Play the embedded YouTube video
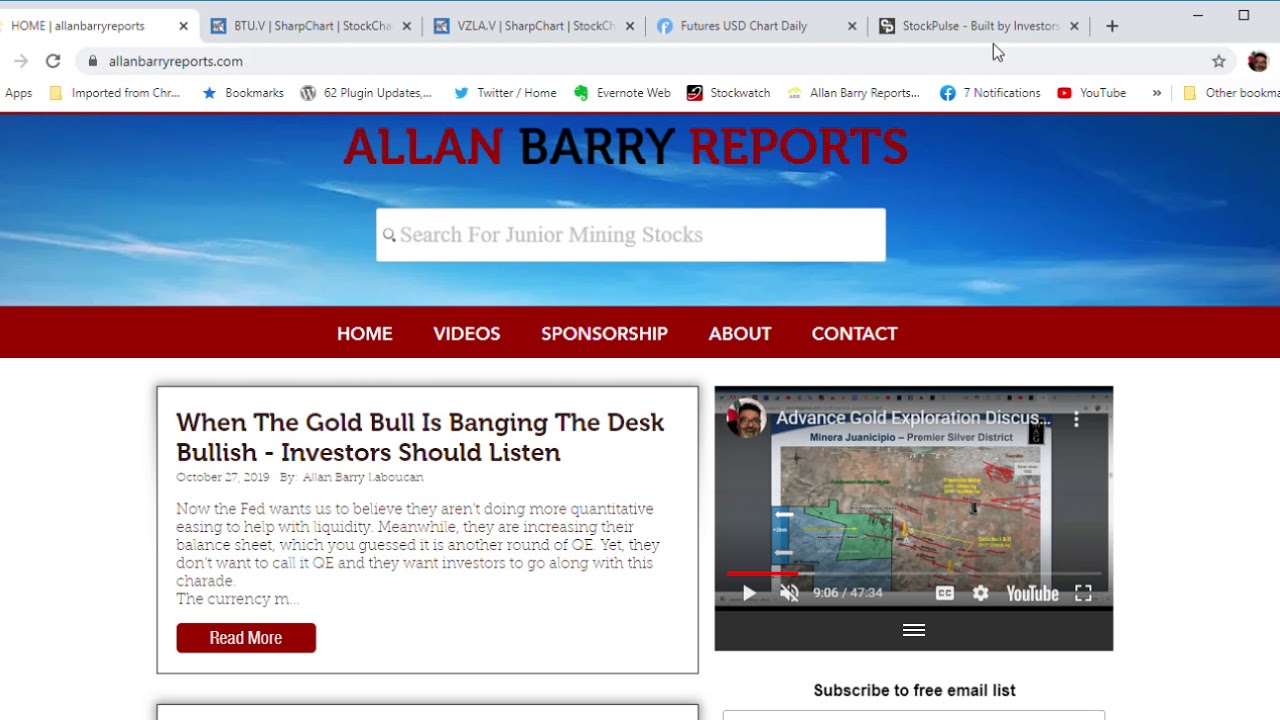Screen dimensions: 1280x720 pos(749,593)
